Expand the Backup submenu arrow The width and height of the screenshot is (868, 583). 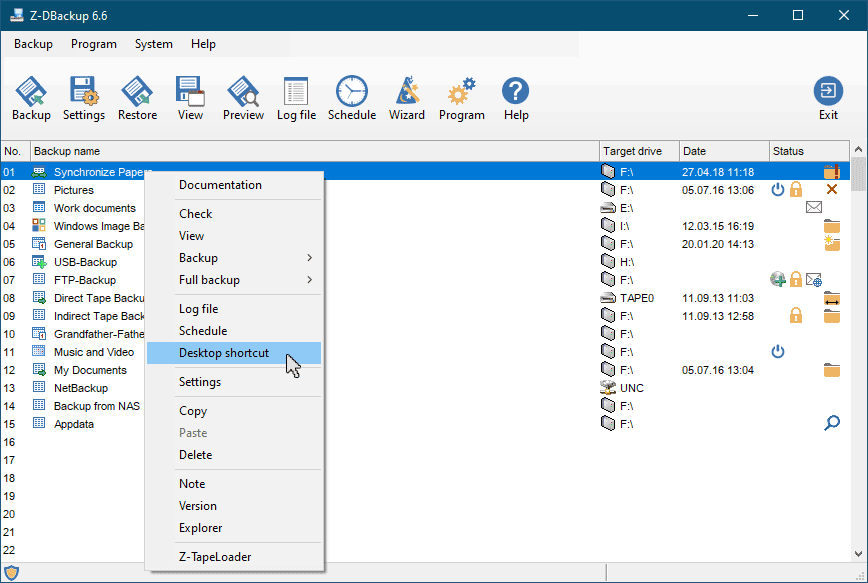pyautogui.click(x=309, y=258)
